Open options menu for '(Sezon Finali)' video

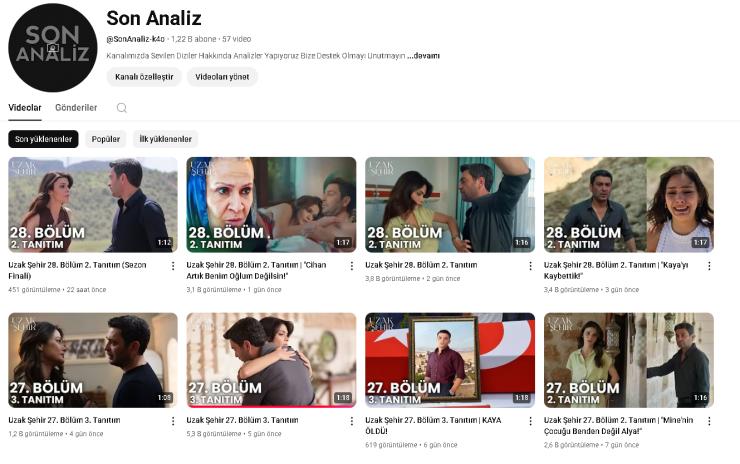tap(173, 266)
